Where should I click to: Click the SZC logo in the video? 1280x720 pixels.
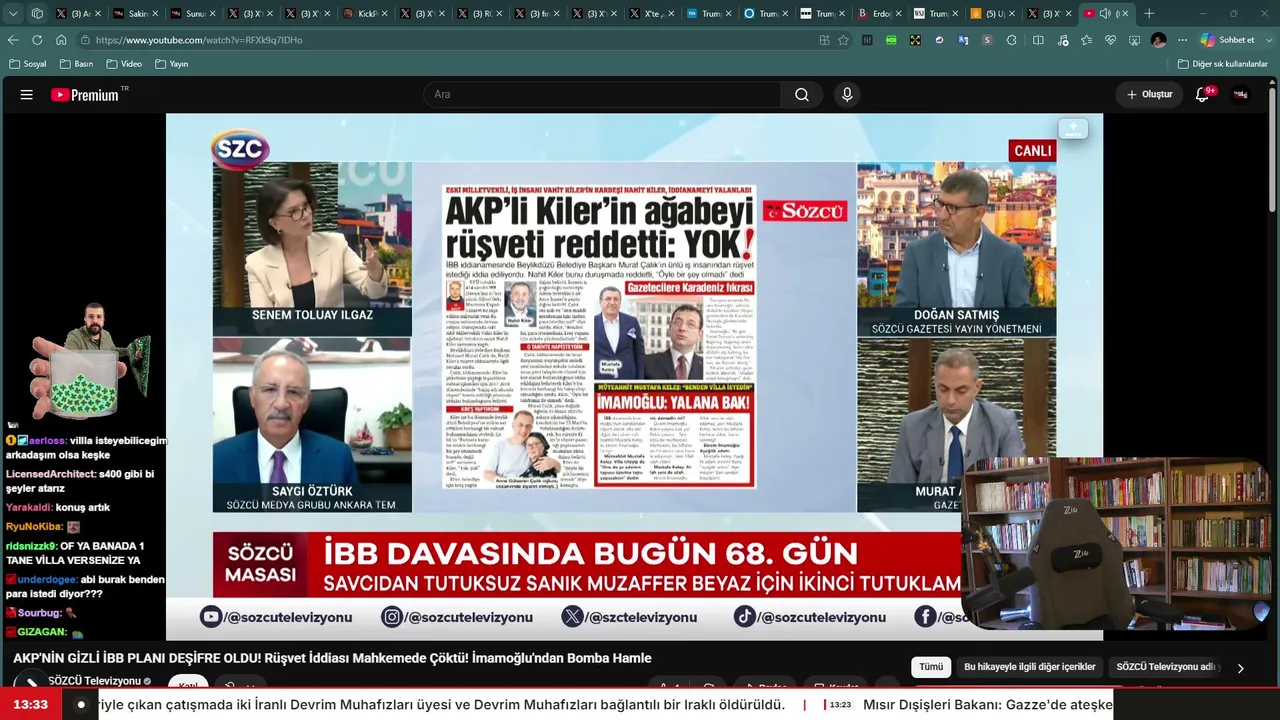click(x=240, y=150)
